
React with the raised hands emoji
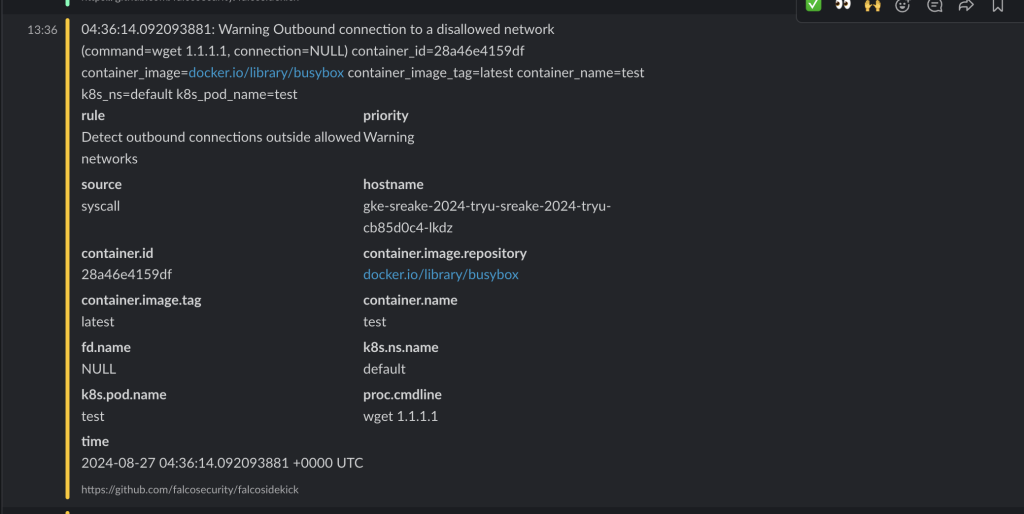(x=873, y=6)
